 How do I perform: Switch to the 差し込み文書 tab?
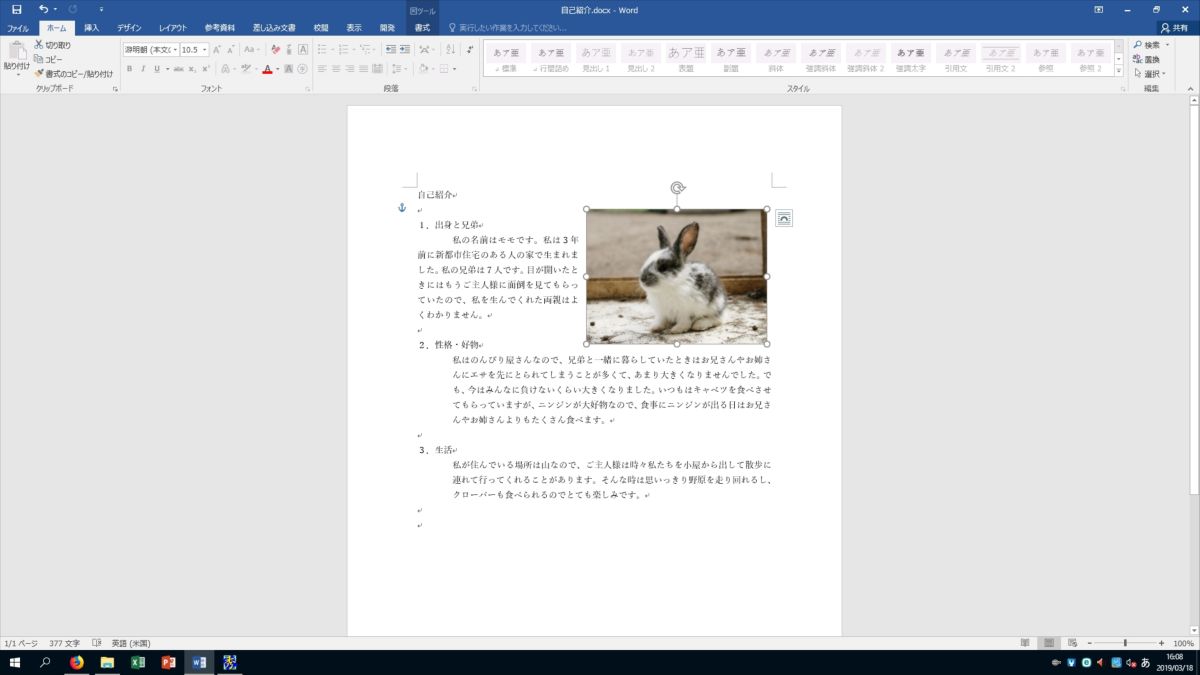point(273,28)
